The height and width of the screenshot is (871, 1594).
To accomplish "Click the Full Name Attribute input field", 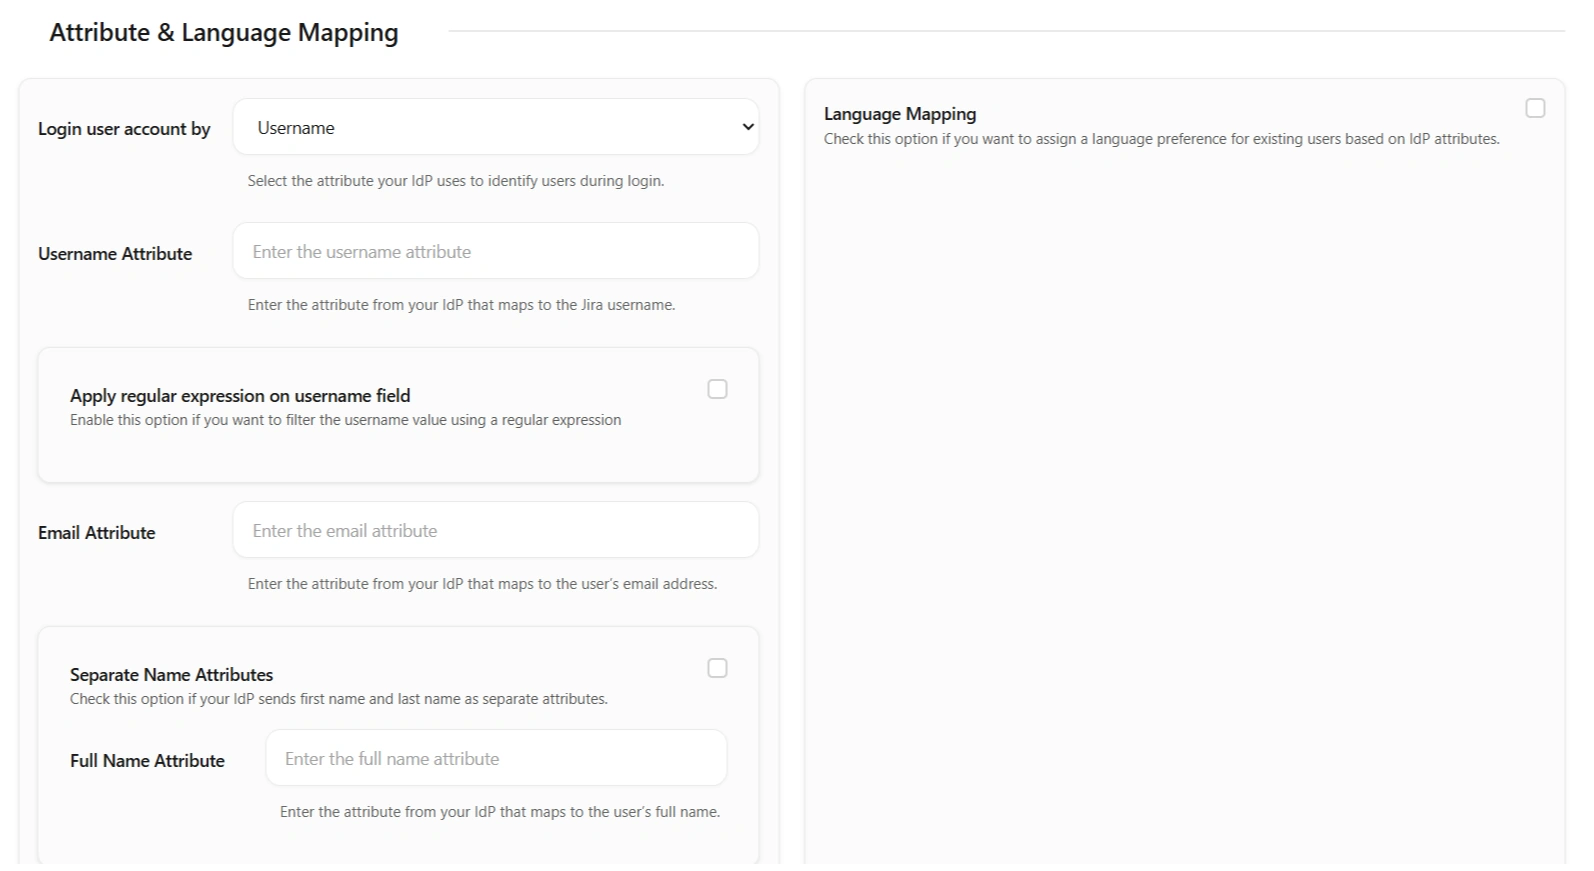I will tap(495, 758).
